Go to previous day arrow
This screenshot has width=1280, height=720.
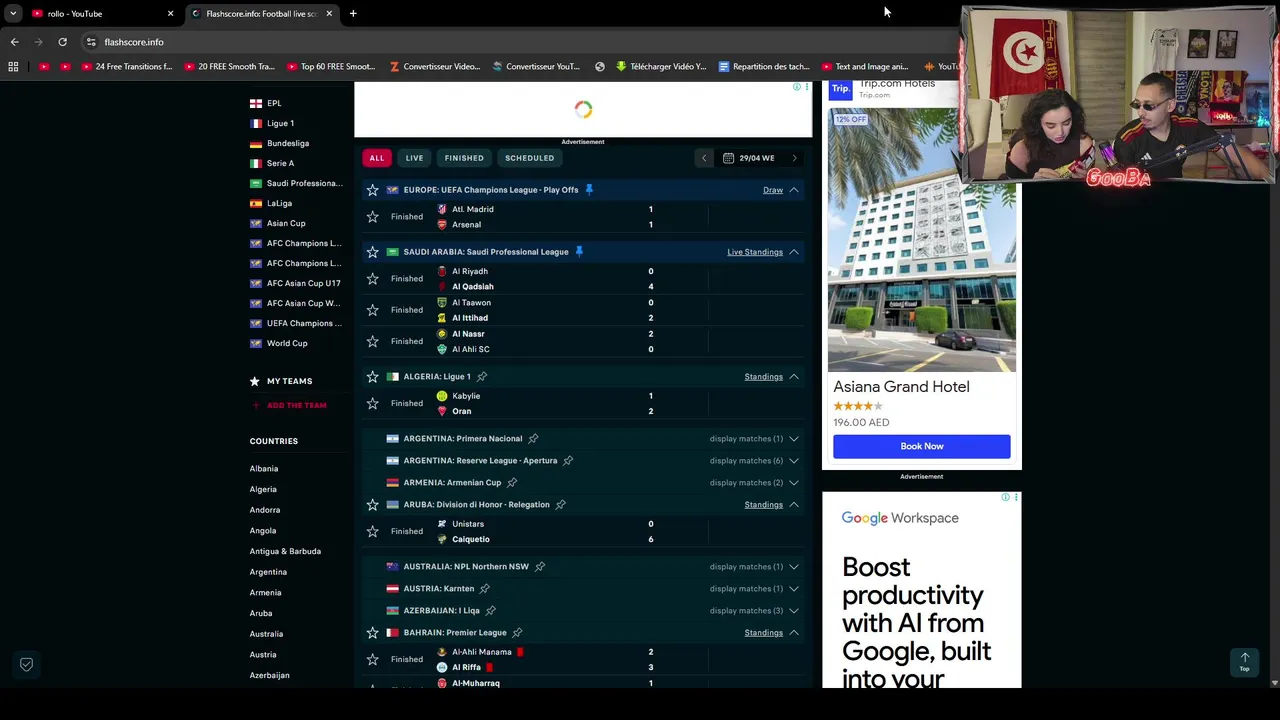(704, 158)
